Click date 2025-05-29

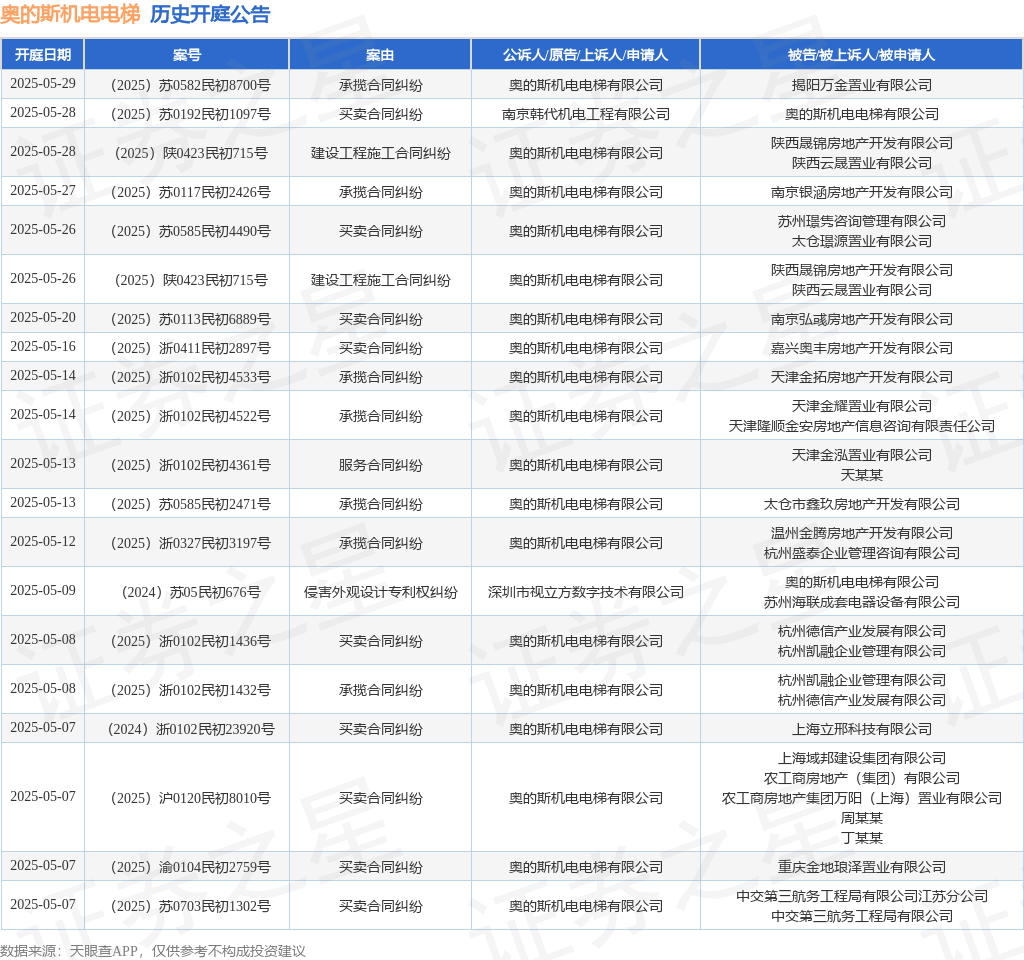coord(43,84)
